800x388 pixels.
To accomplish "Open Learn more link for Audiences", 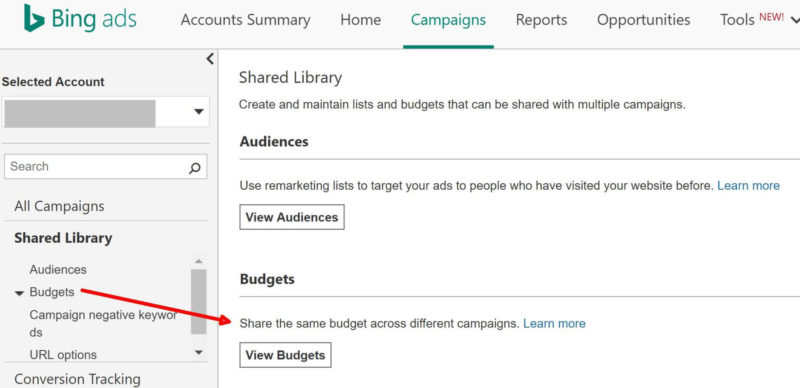I will point(748,186).
